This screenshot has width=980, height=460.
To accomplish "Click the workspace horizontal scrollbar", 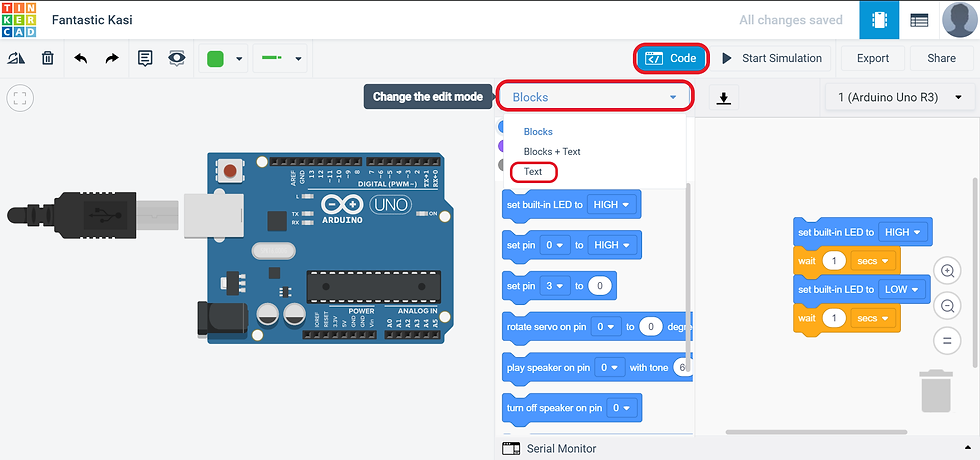I will (x=816, y=432).
